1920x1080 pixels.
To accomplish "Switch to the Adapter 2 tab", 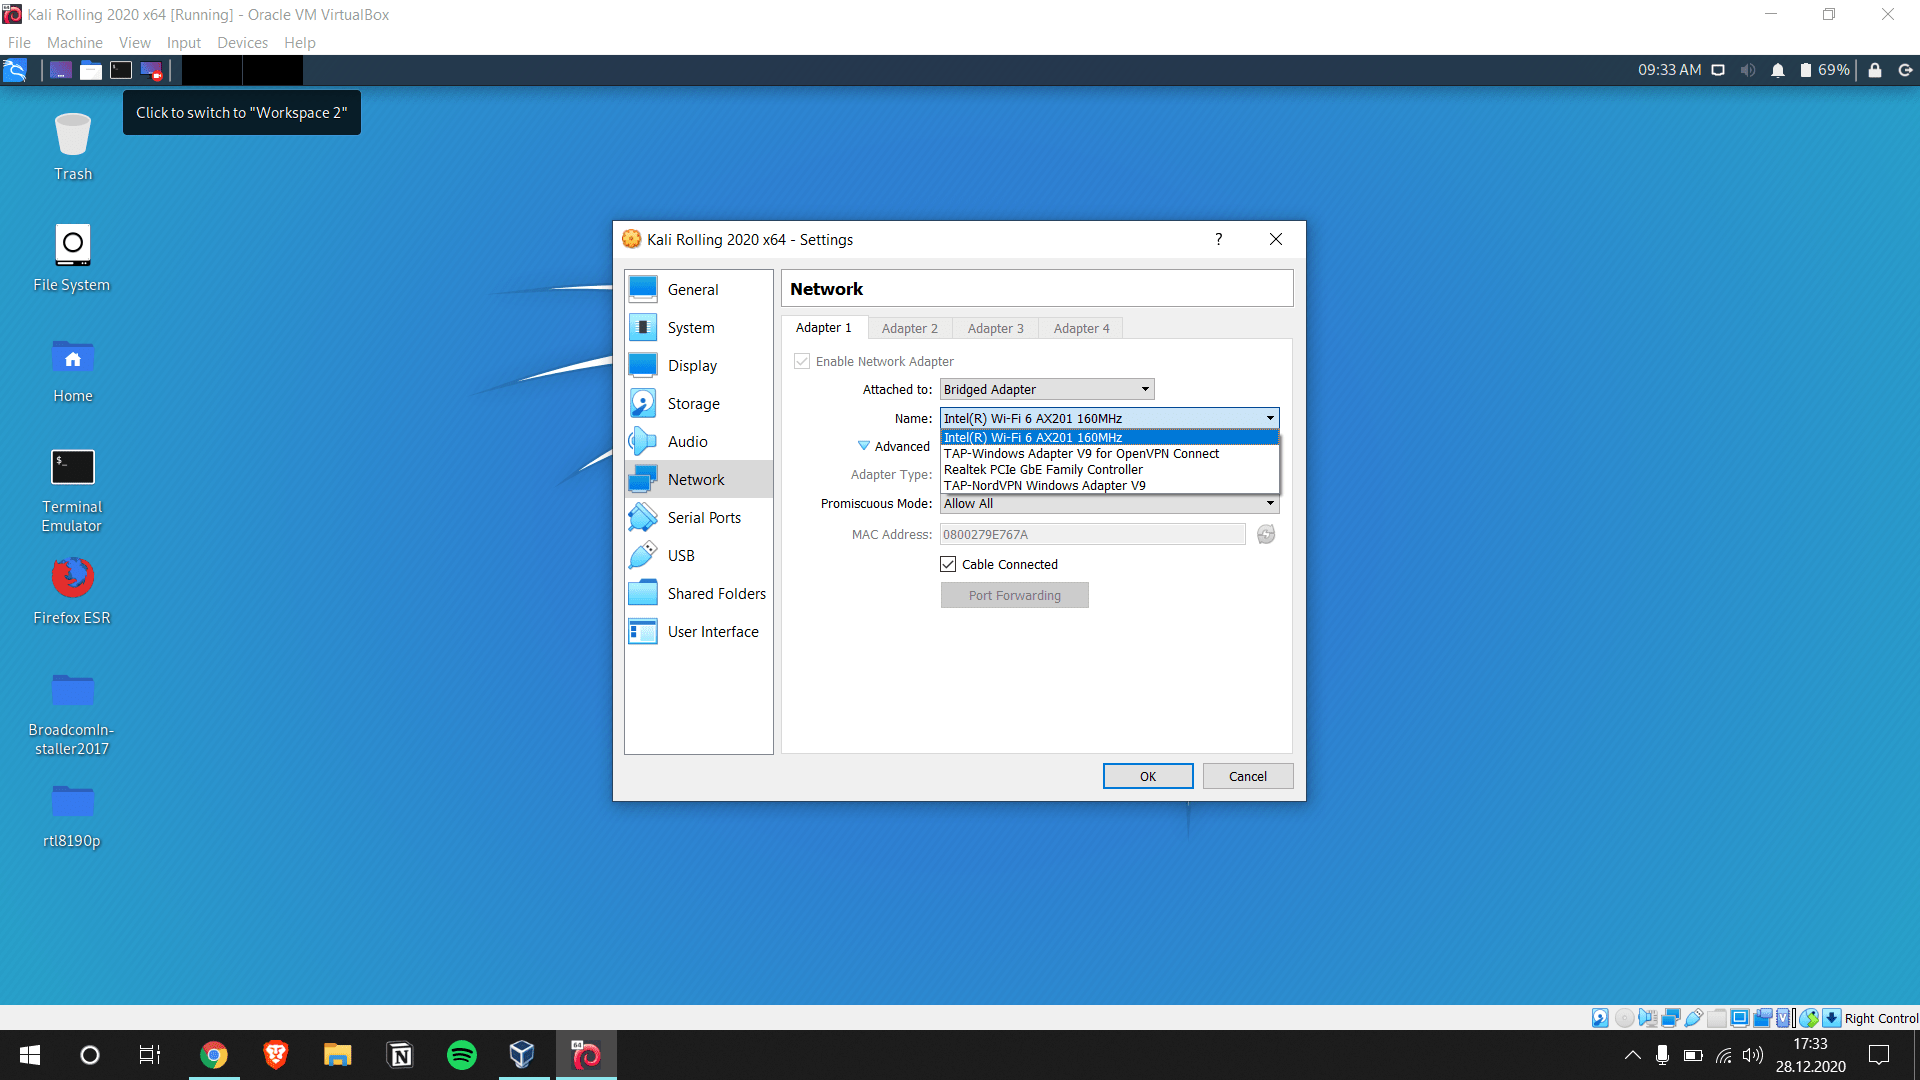I will [x=909, y=329].
